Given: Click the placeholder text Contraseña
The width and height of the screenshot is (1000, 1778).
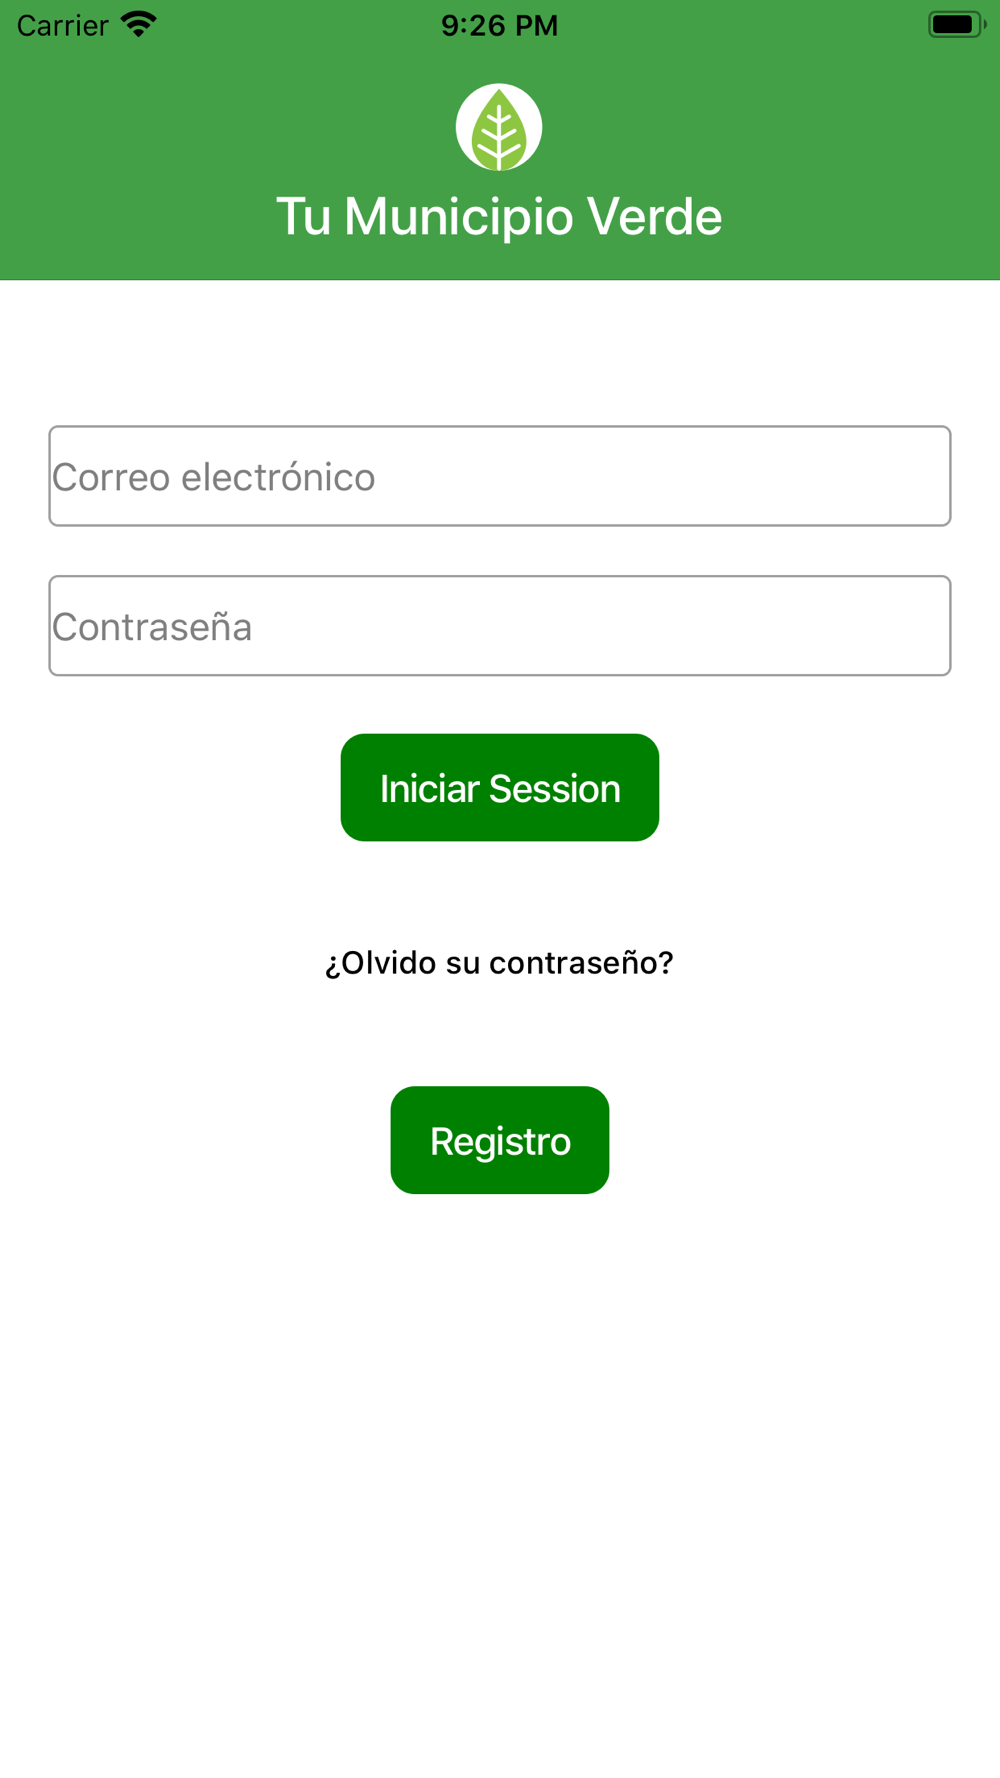Looking at the screenshot, I should coord(152,627).
